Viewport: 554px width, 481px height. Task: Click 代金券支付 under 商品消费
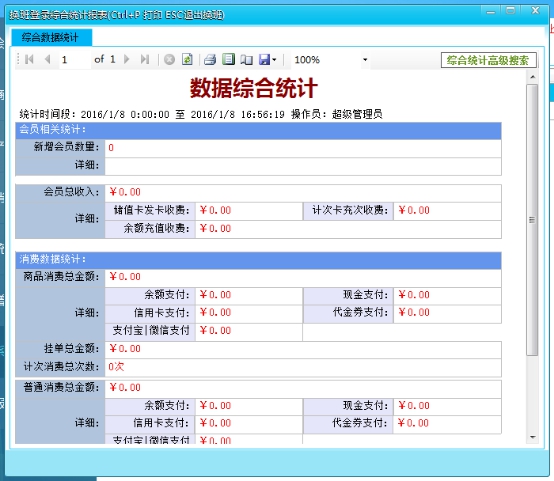pyautogui.click(x=360, y=312)
